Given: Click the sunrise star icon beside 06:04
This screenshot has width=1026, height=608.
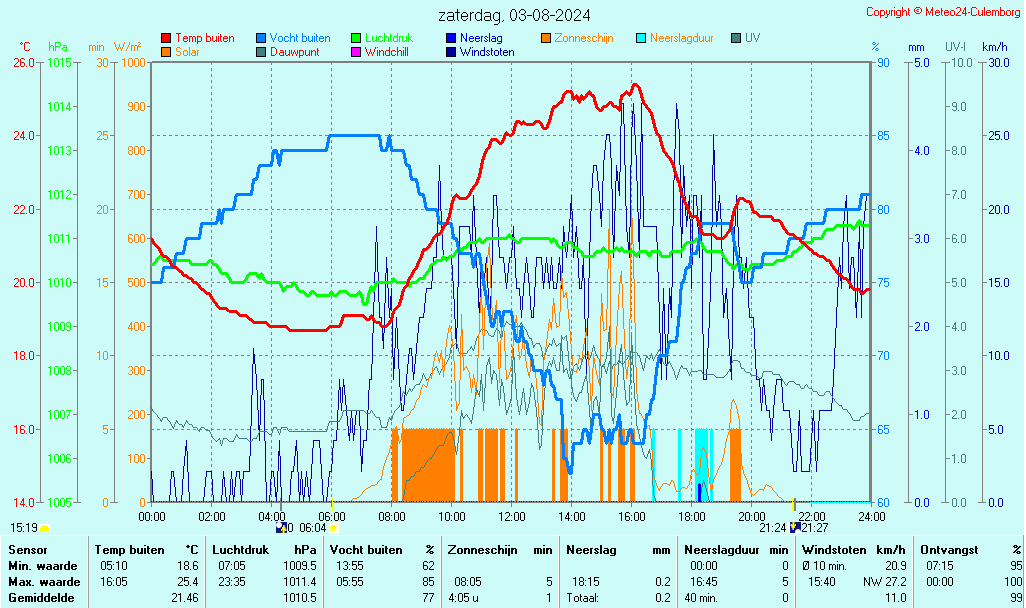Looking at the screenshot, I should 334,528.
